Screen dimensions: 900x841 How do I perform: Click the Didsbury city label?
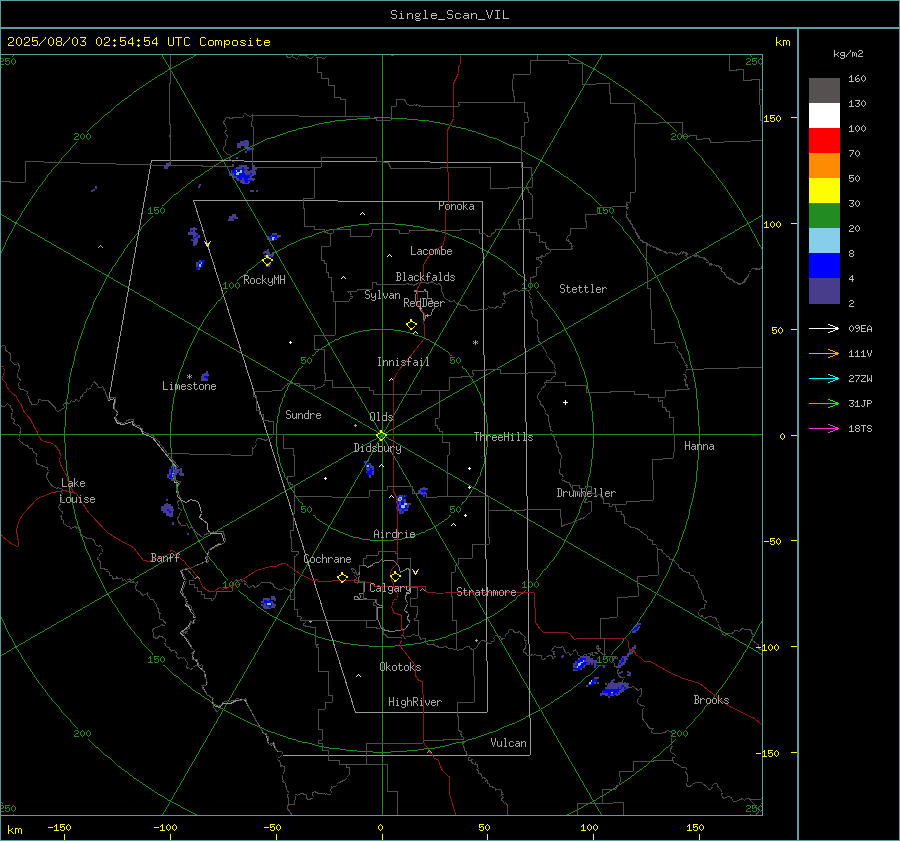pos(377,448)
